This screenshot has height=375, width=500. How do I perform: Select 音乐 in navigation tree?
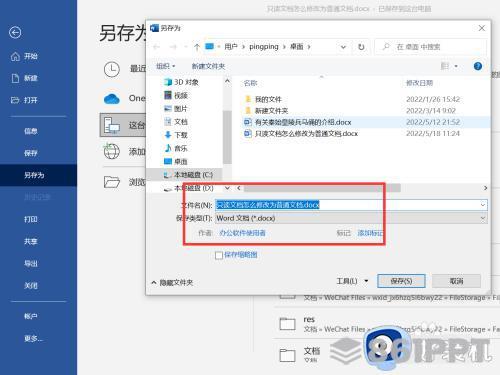click(x=176, y=148)
